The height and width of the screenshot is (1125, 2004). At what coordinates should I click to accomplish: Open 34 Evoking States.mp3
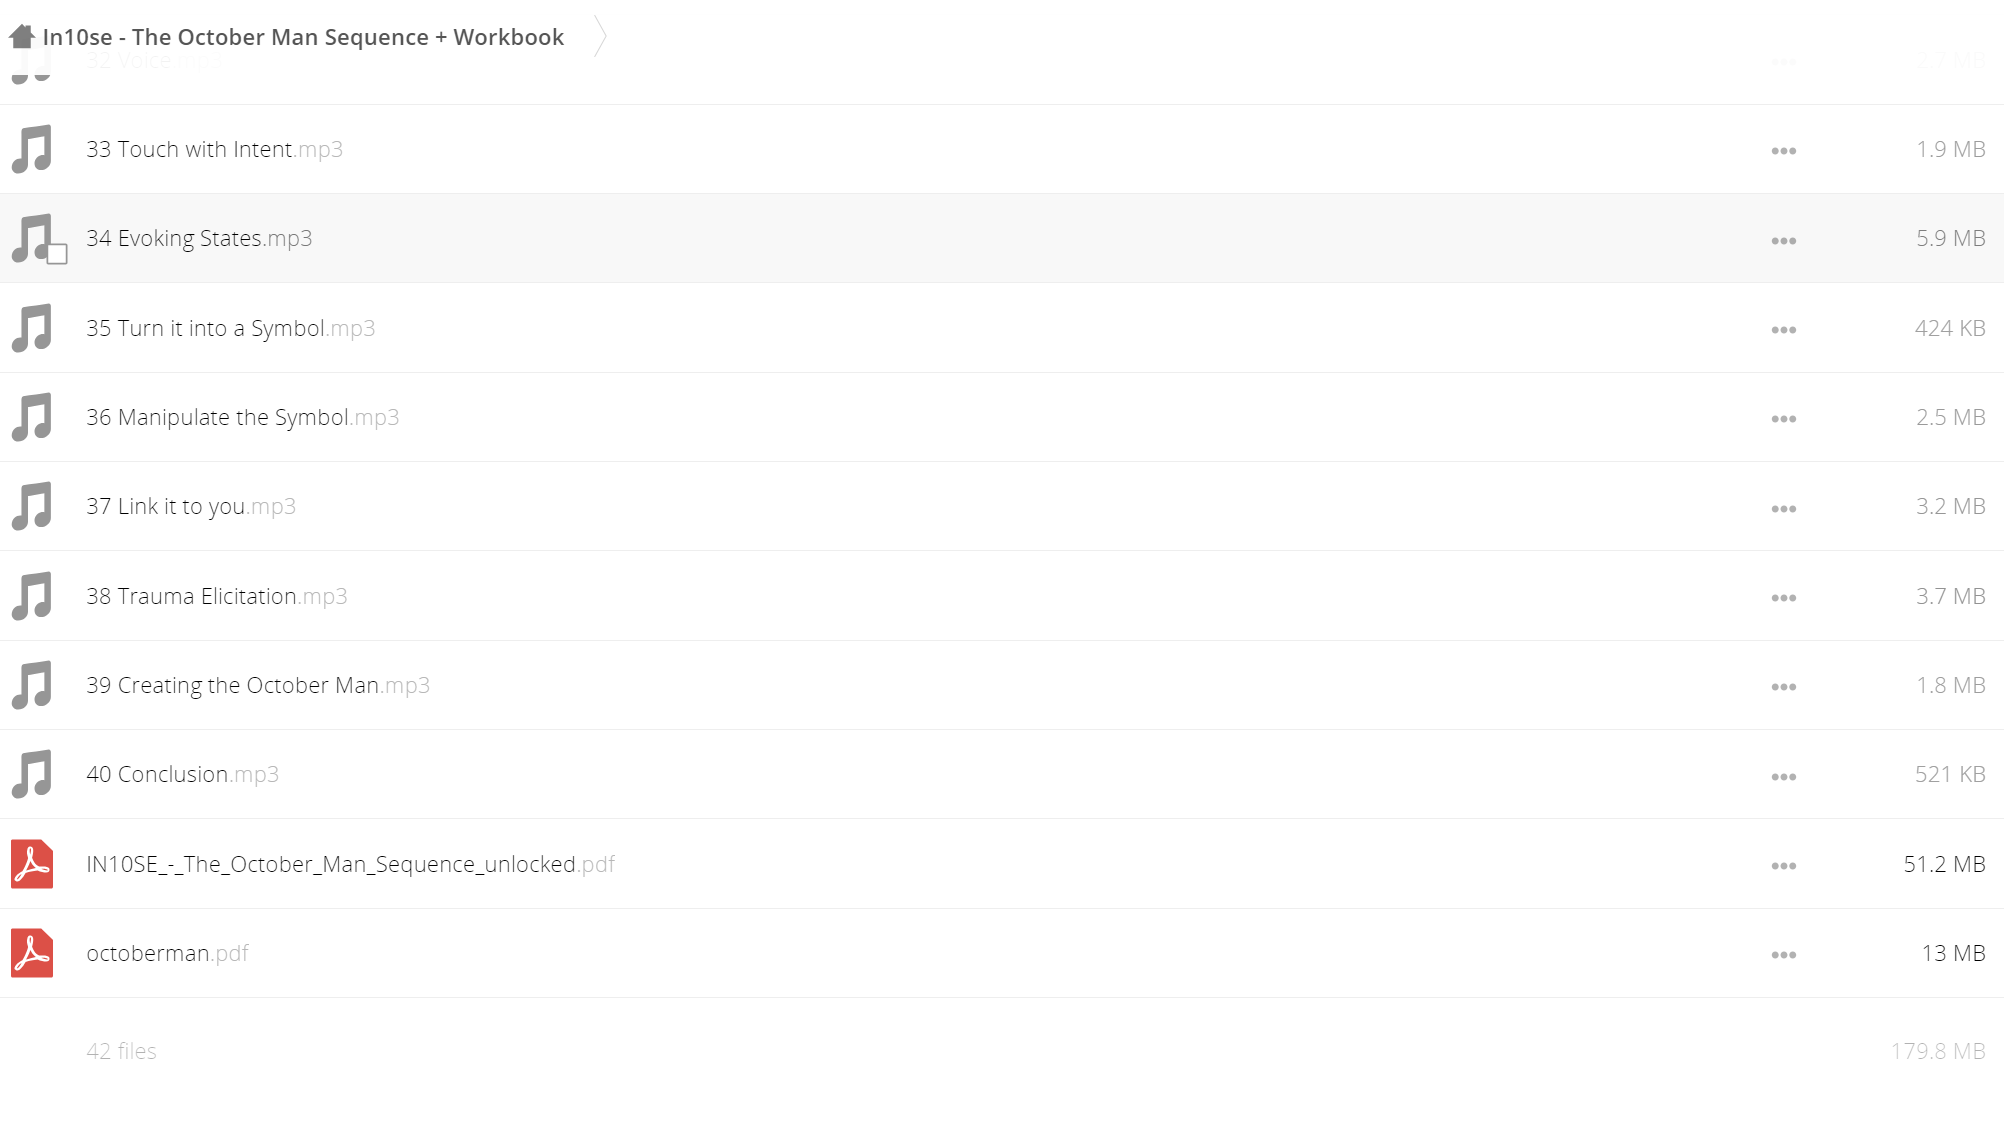click(199, 238)
